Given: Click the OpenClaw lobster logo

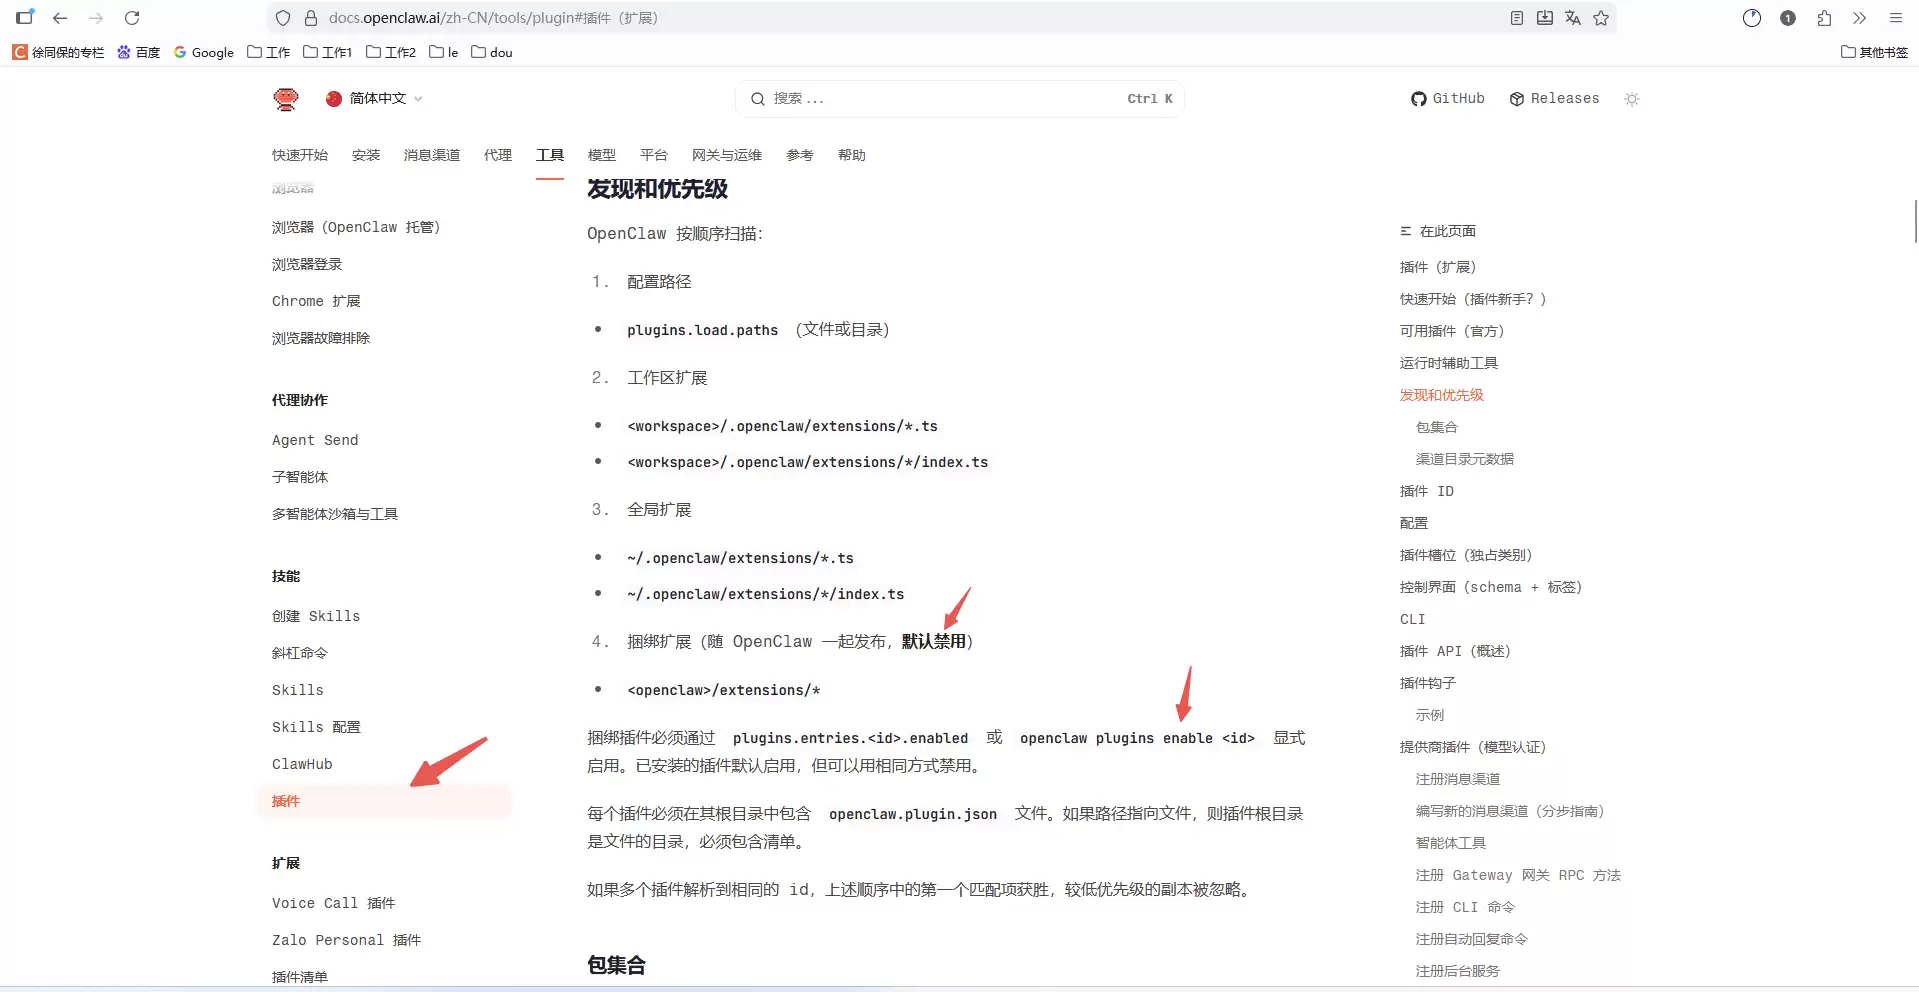Looking at the screenshot, I should (x=286, y=98).
